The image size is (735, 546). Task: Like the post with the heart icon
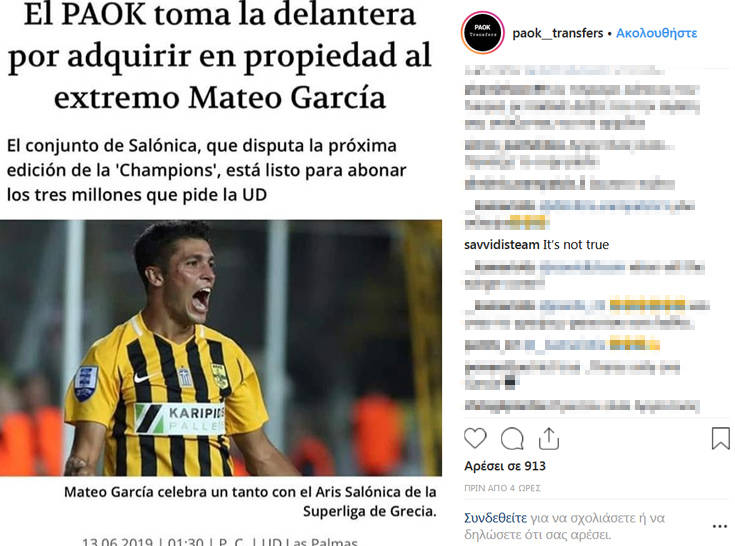(475, 439)
